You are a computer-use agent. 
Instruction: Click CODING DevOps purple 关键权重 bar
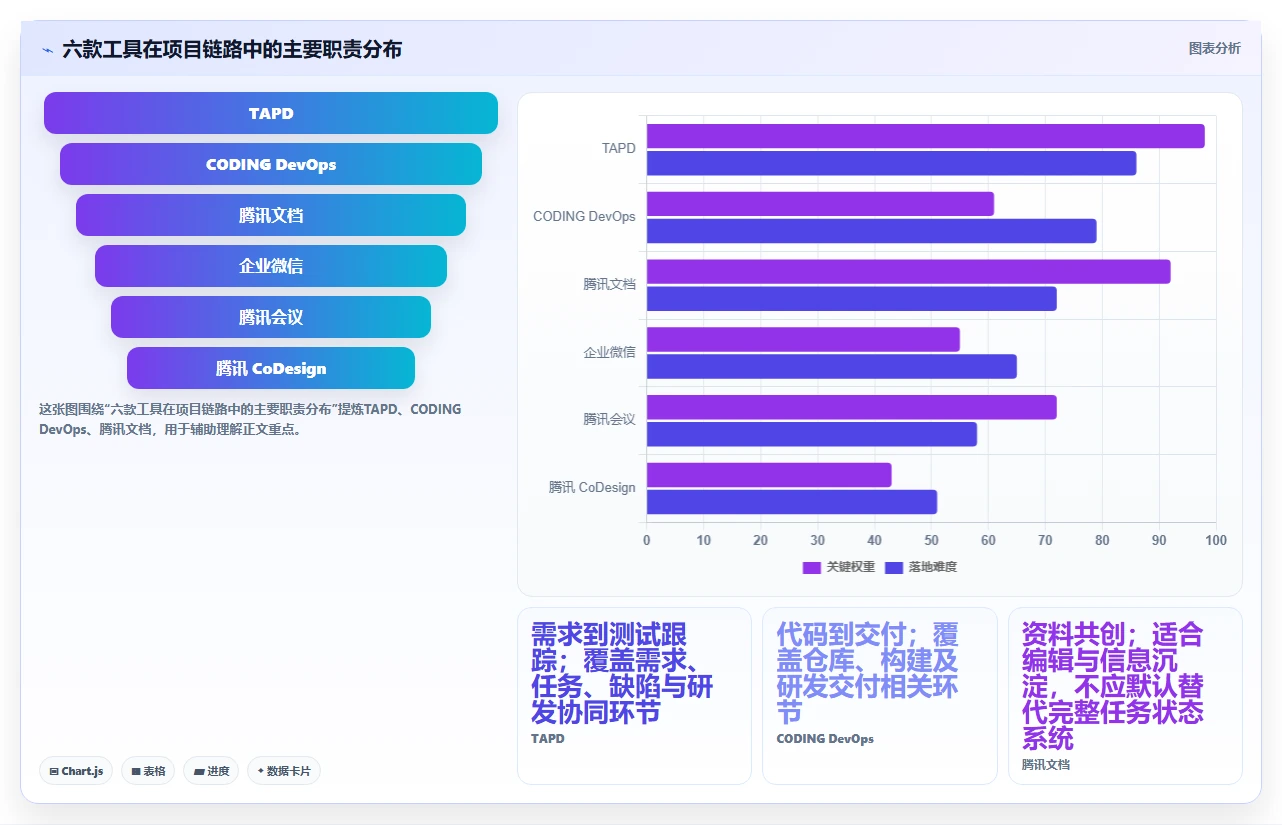tap(820, 204)
